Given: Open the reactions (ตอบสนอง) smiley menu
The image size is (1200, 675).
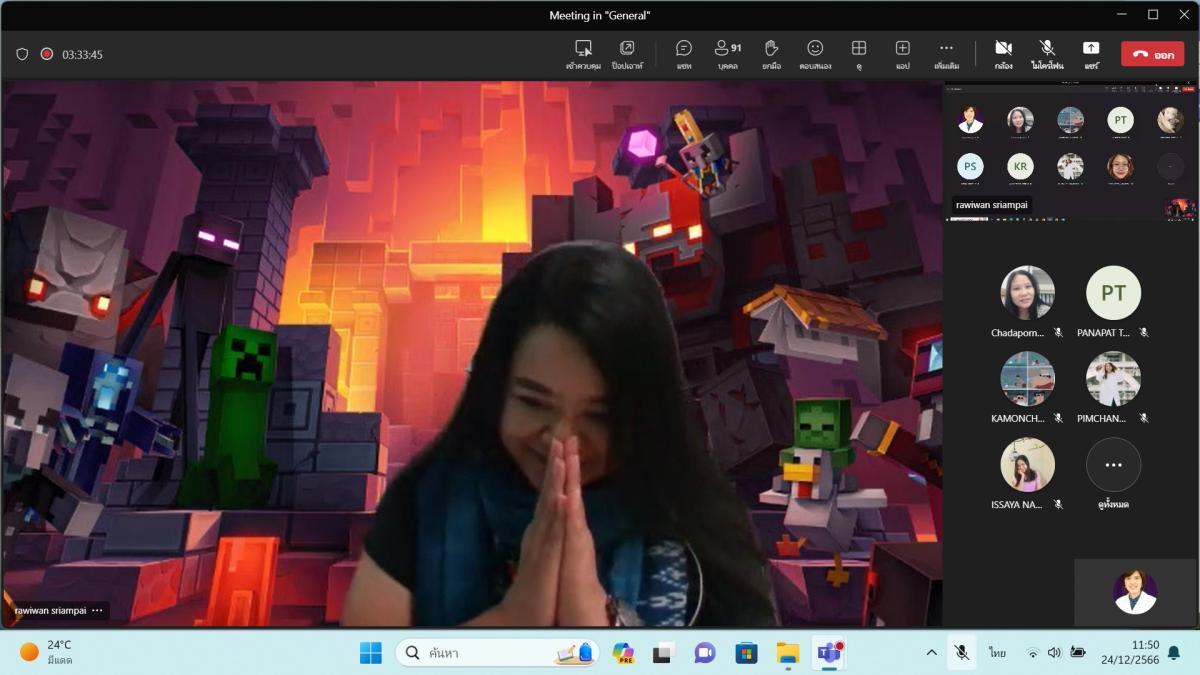Looking at the screenshot, I should click(x=815, y=54).
